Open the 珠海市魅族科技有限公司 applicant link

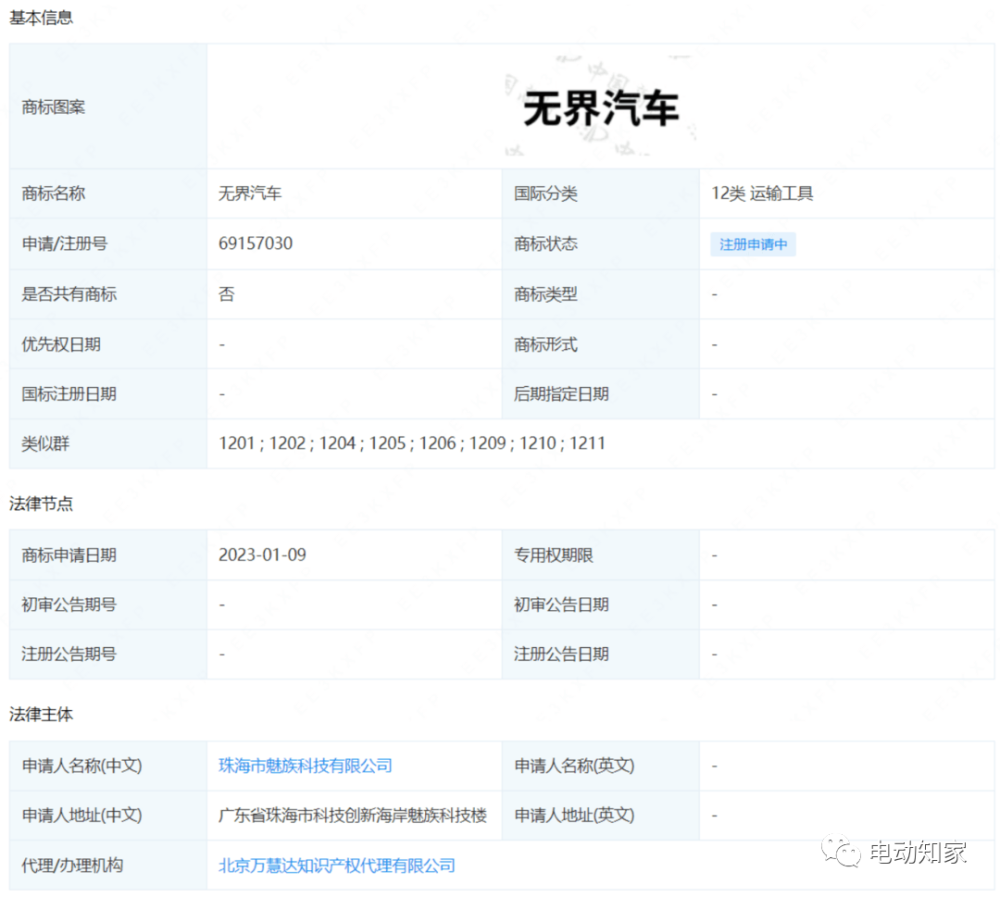click(x=305, y=765)
